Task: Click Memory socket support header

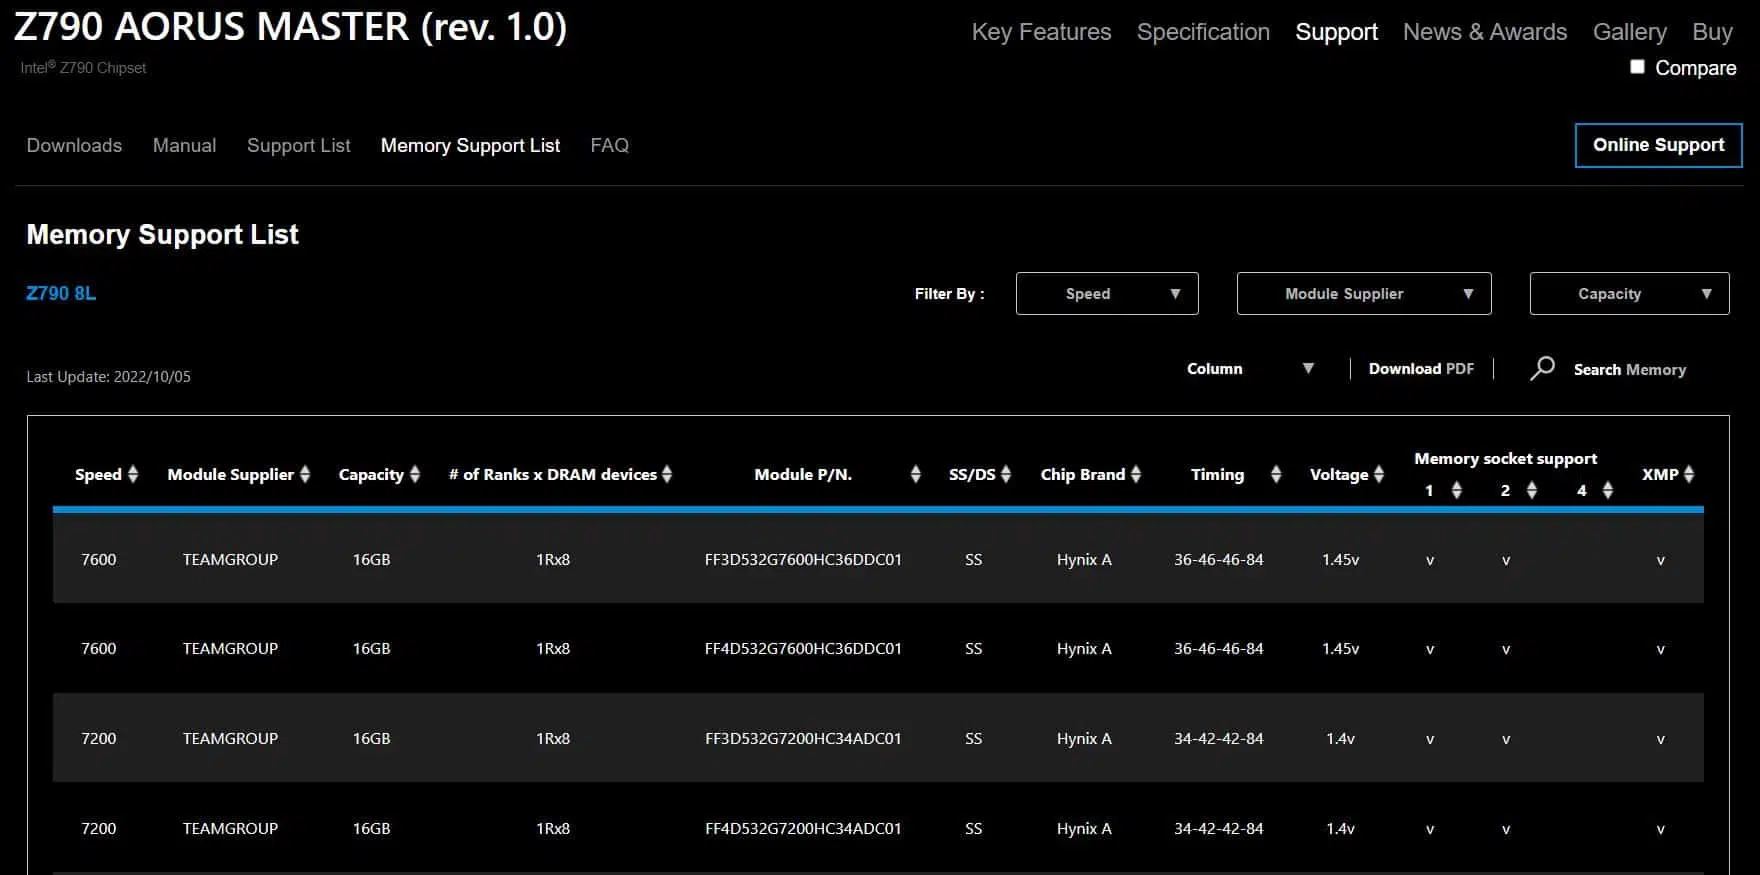Action: point(1505,458)
